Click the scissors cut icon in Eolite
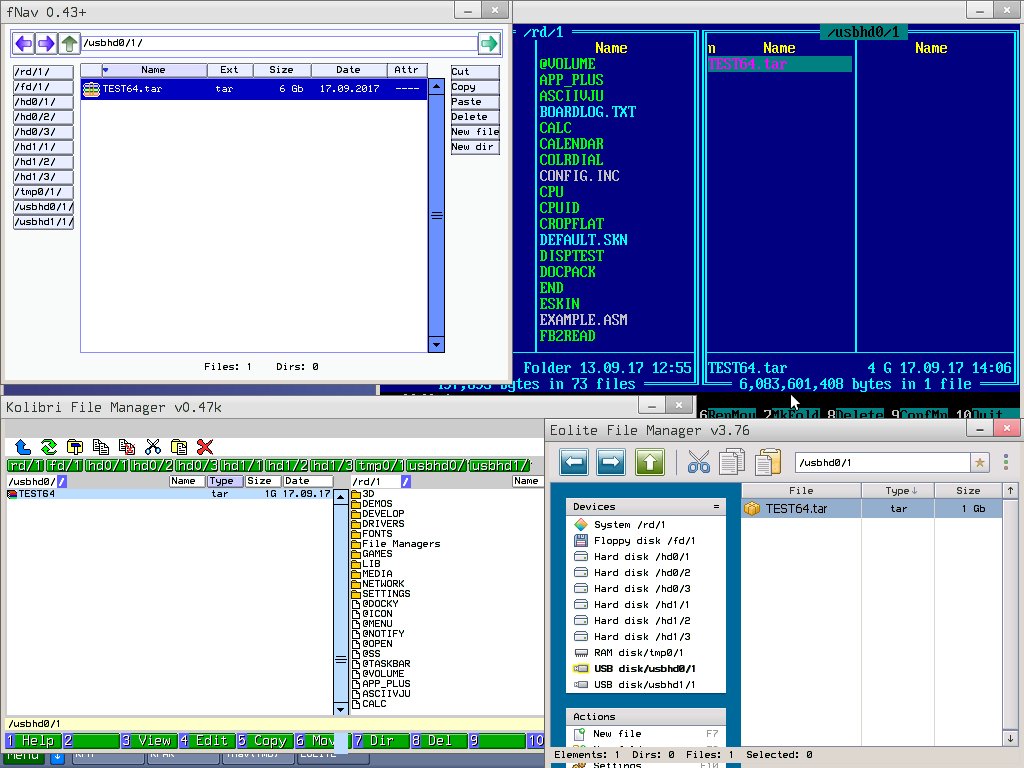This screenshot has height=768, width=1024. pos(698,462)
